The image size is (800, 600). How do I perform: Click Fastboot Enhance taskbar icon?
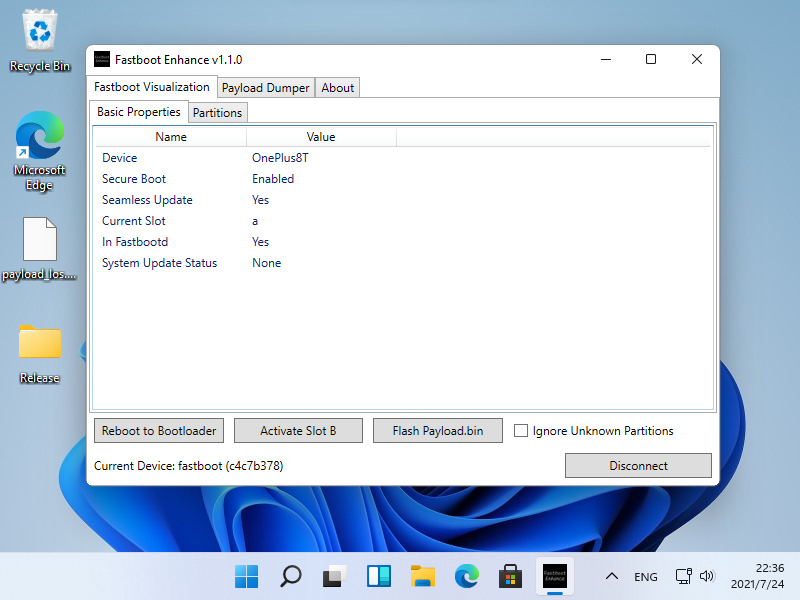coord(555,577)
